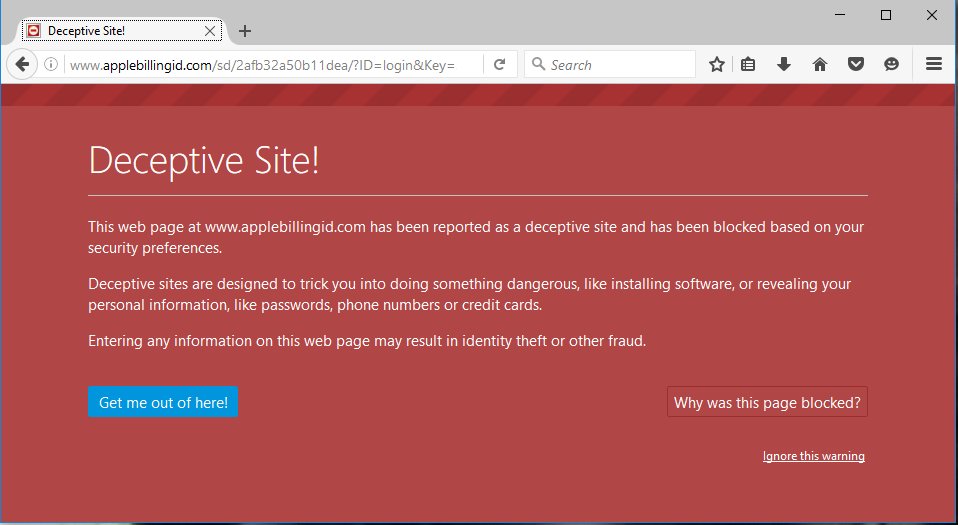
Task: Click the magnifier icon in search box
Action: tap(538, 64)
